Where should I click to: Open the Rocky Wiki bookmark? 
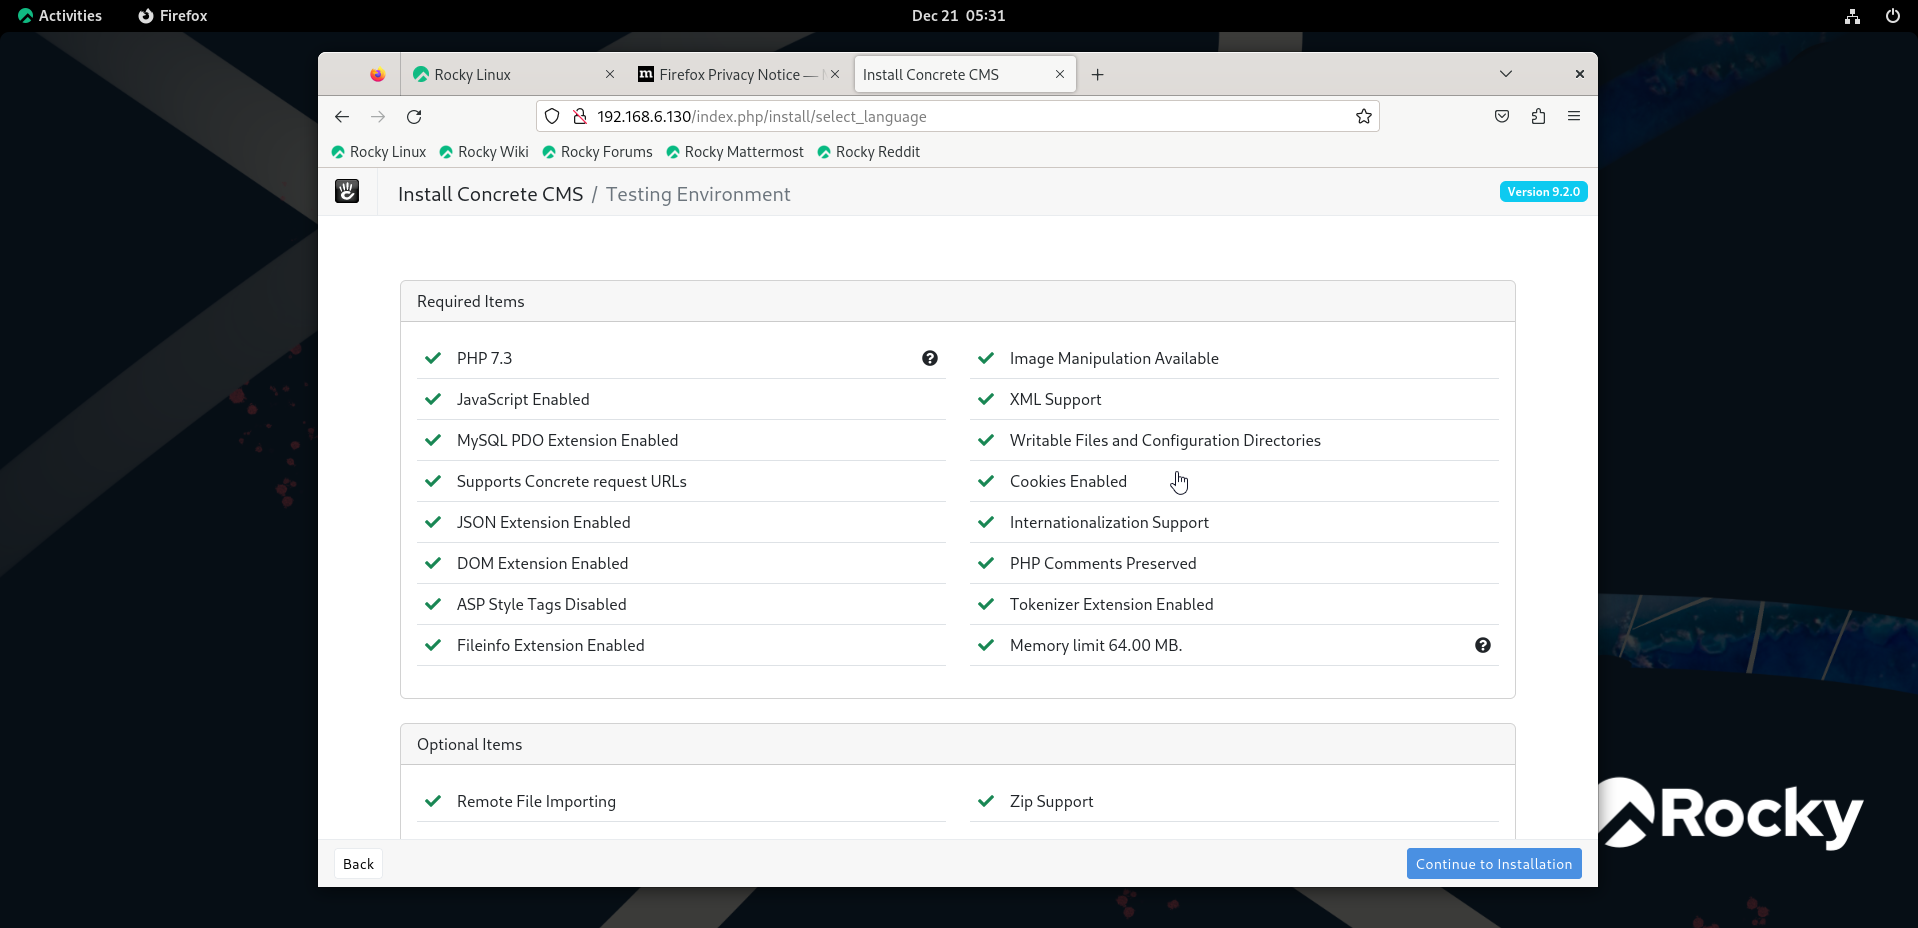click(484, 152)
